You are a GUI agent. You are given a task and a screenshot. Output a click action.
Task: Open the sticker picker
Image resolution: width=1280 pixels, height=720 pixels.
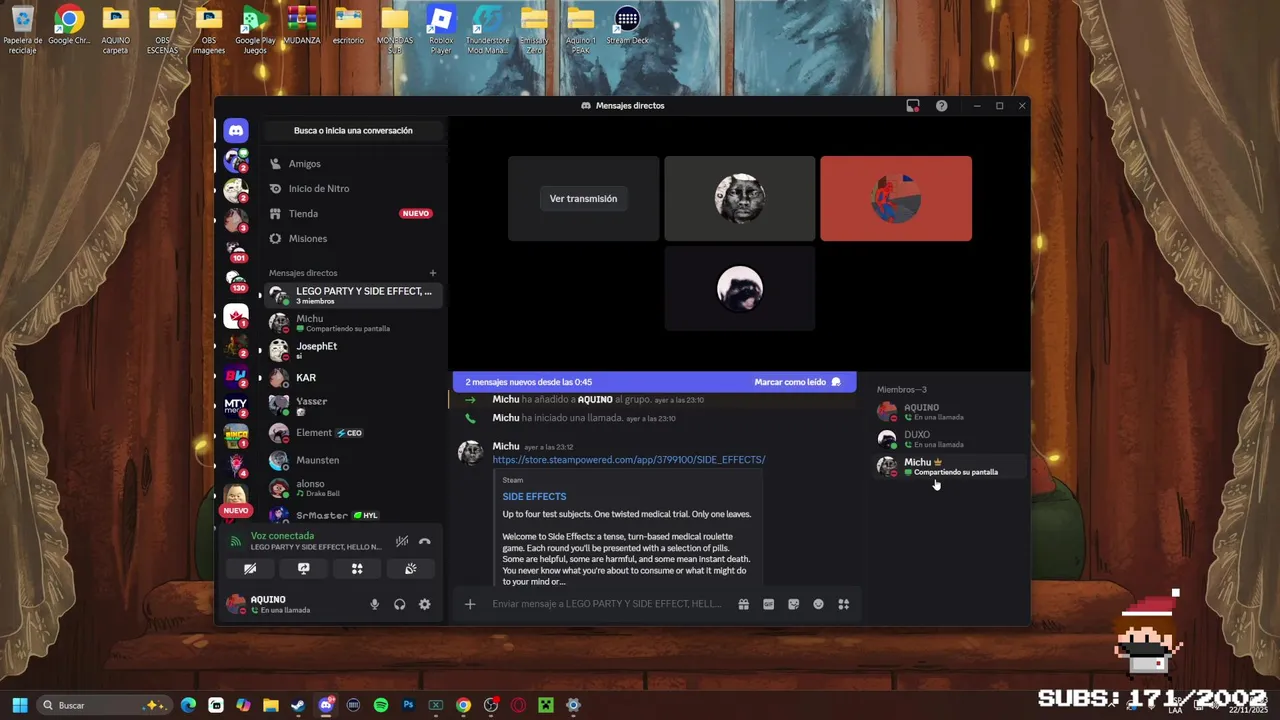click(x=793, y=604)
